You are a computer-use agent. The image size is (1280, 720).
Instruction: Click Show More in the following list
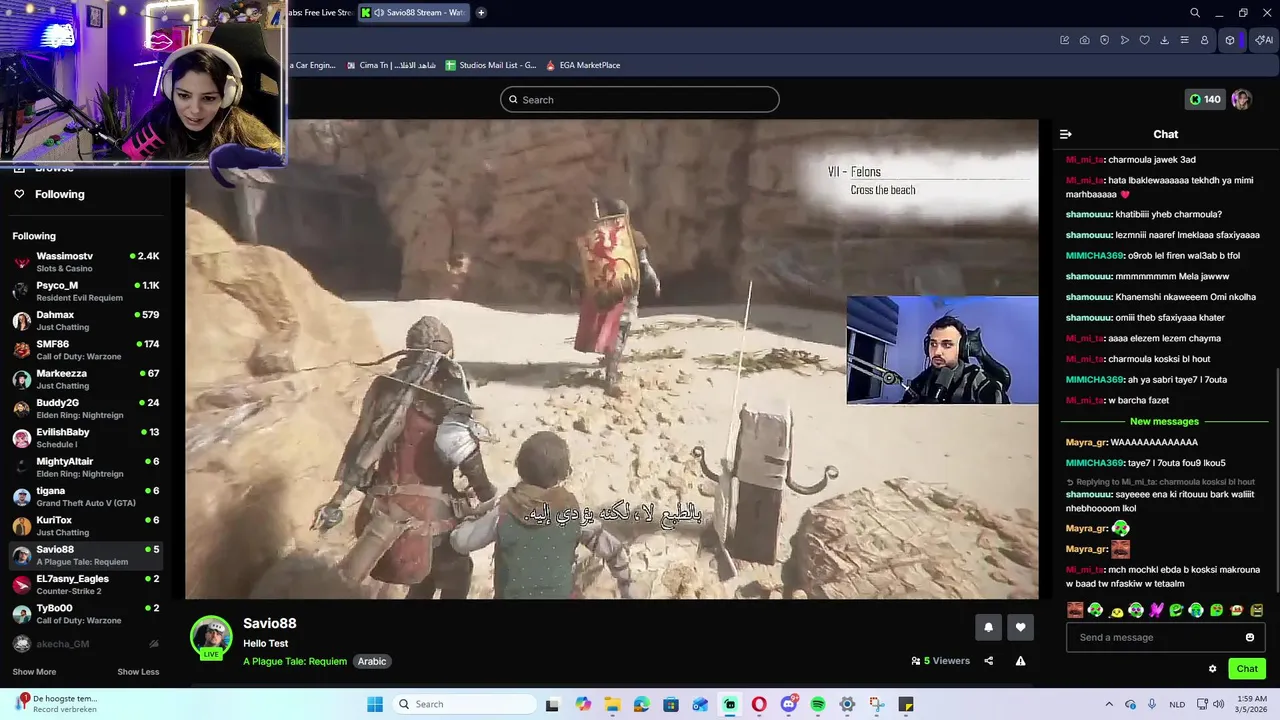[34, 671]
